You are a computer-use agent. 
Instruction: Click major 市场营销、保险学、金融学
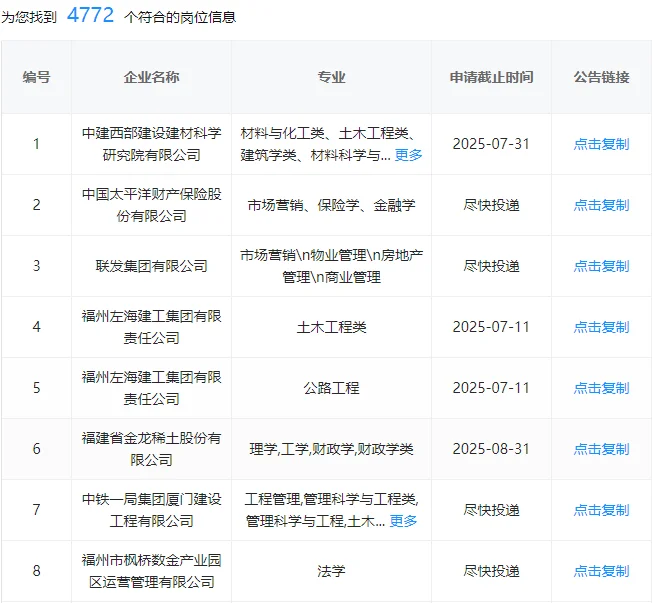pos(331,205)
